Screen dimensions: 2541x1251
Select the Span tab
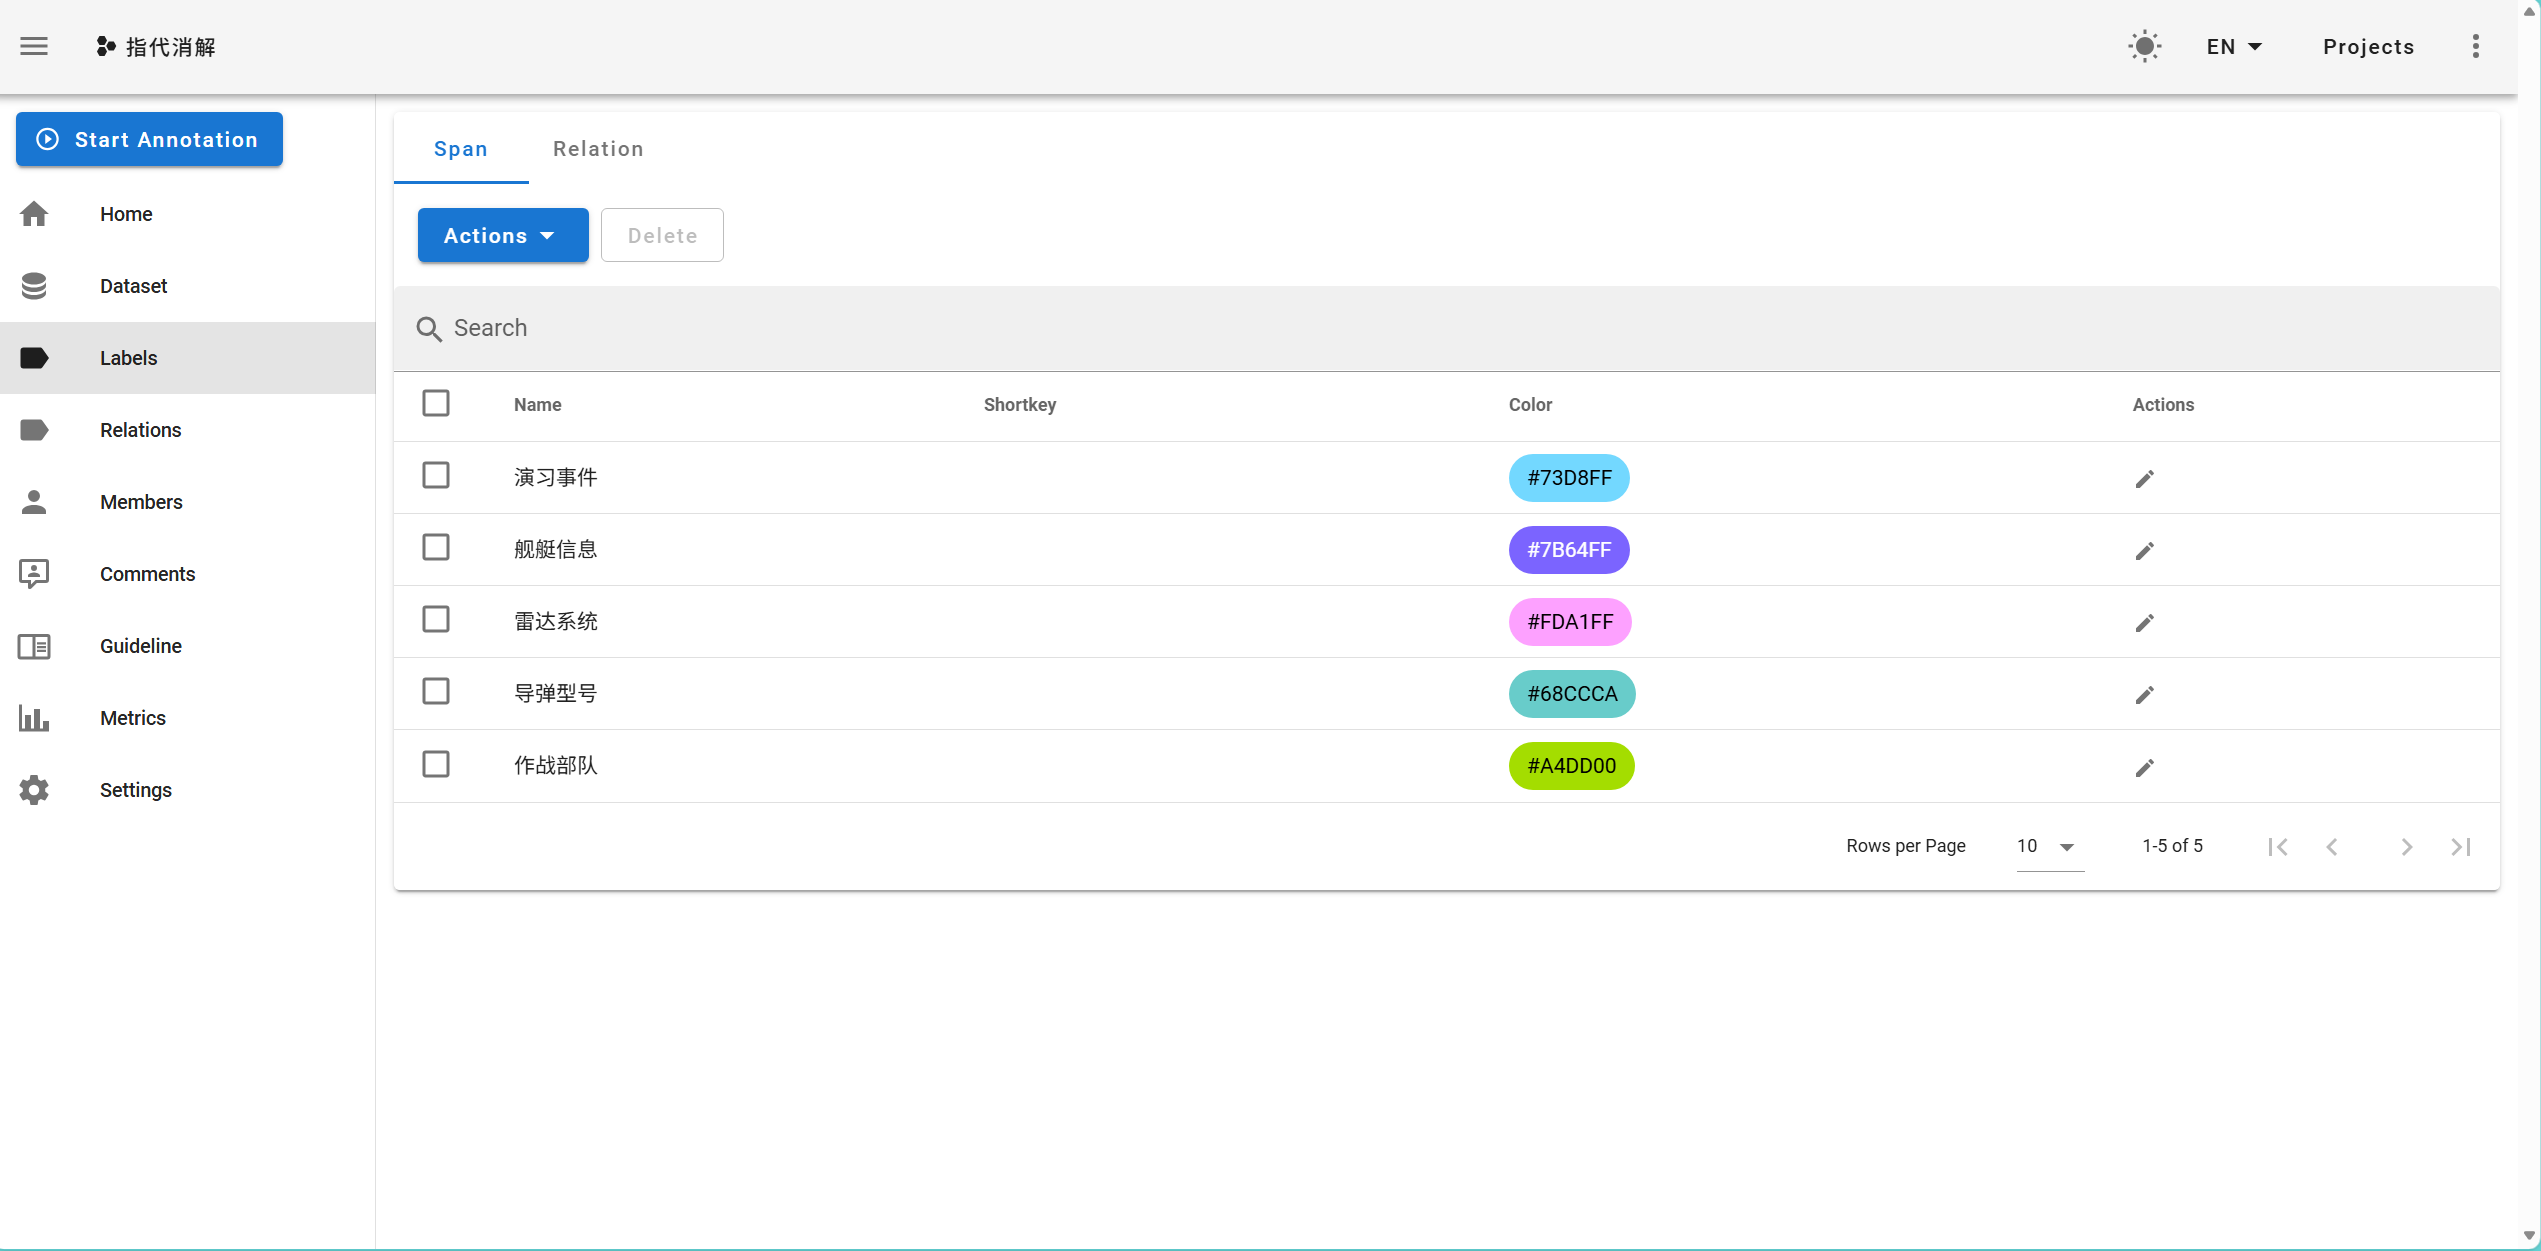pos(460,148)
